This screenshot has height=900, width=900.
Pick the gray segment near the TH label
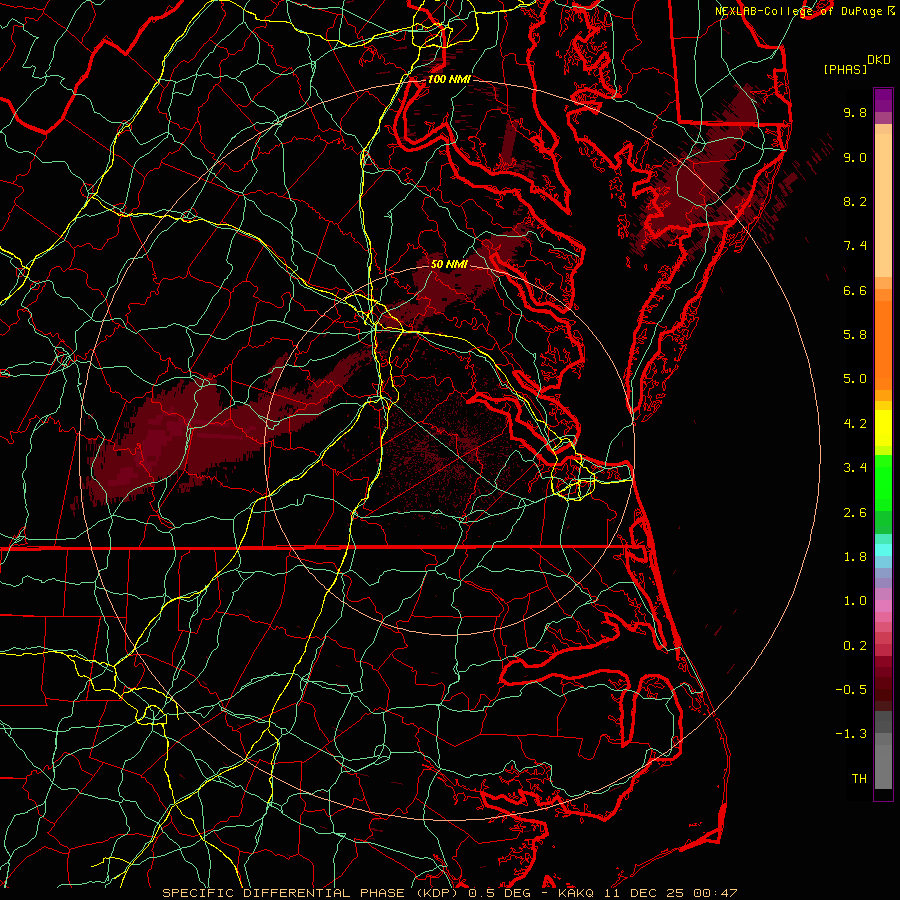pos(883,767)
